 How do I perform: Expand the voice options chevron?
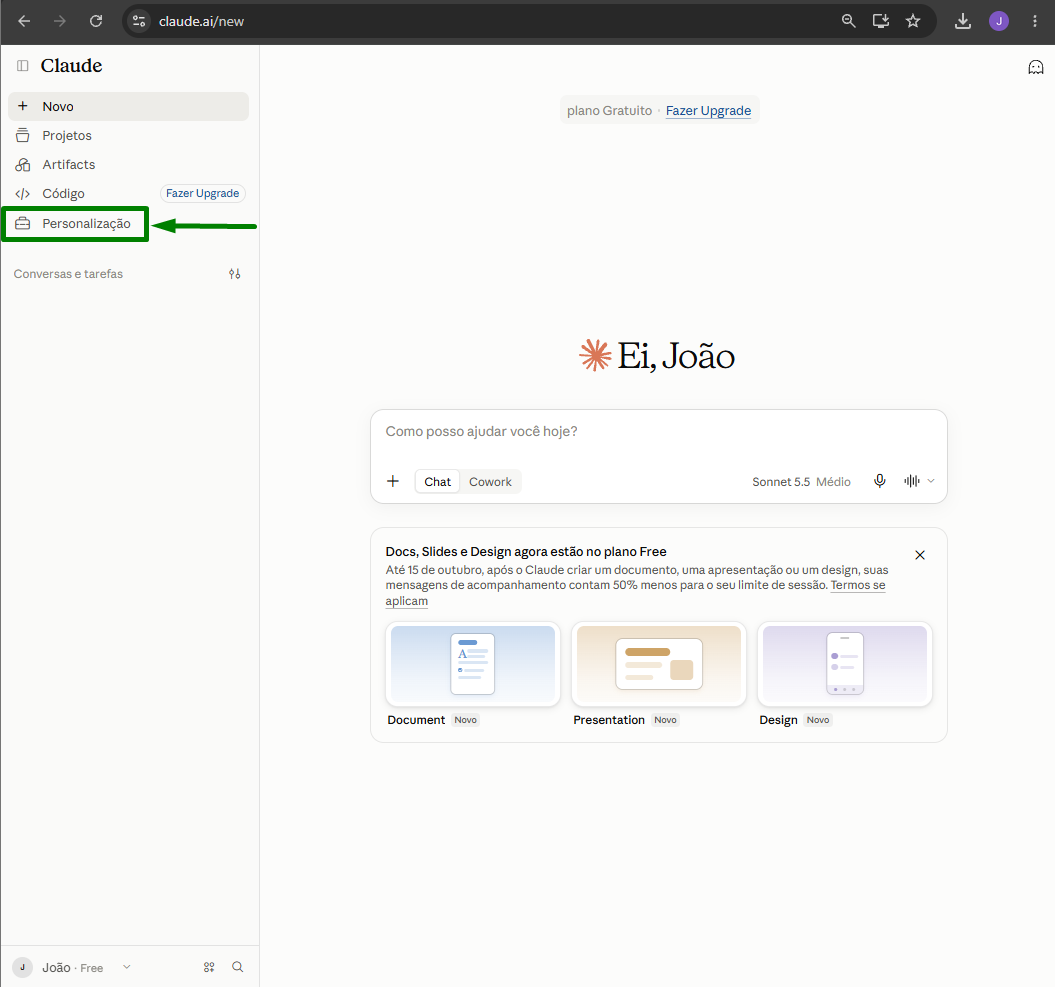(931, 481)
